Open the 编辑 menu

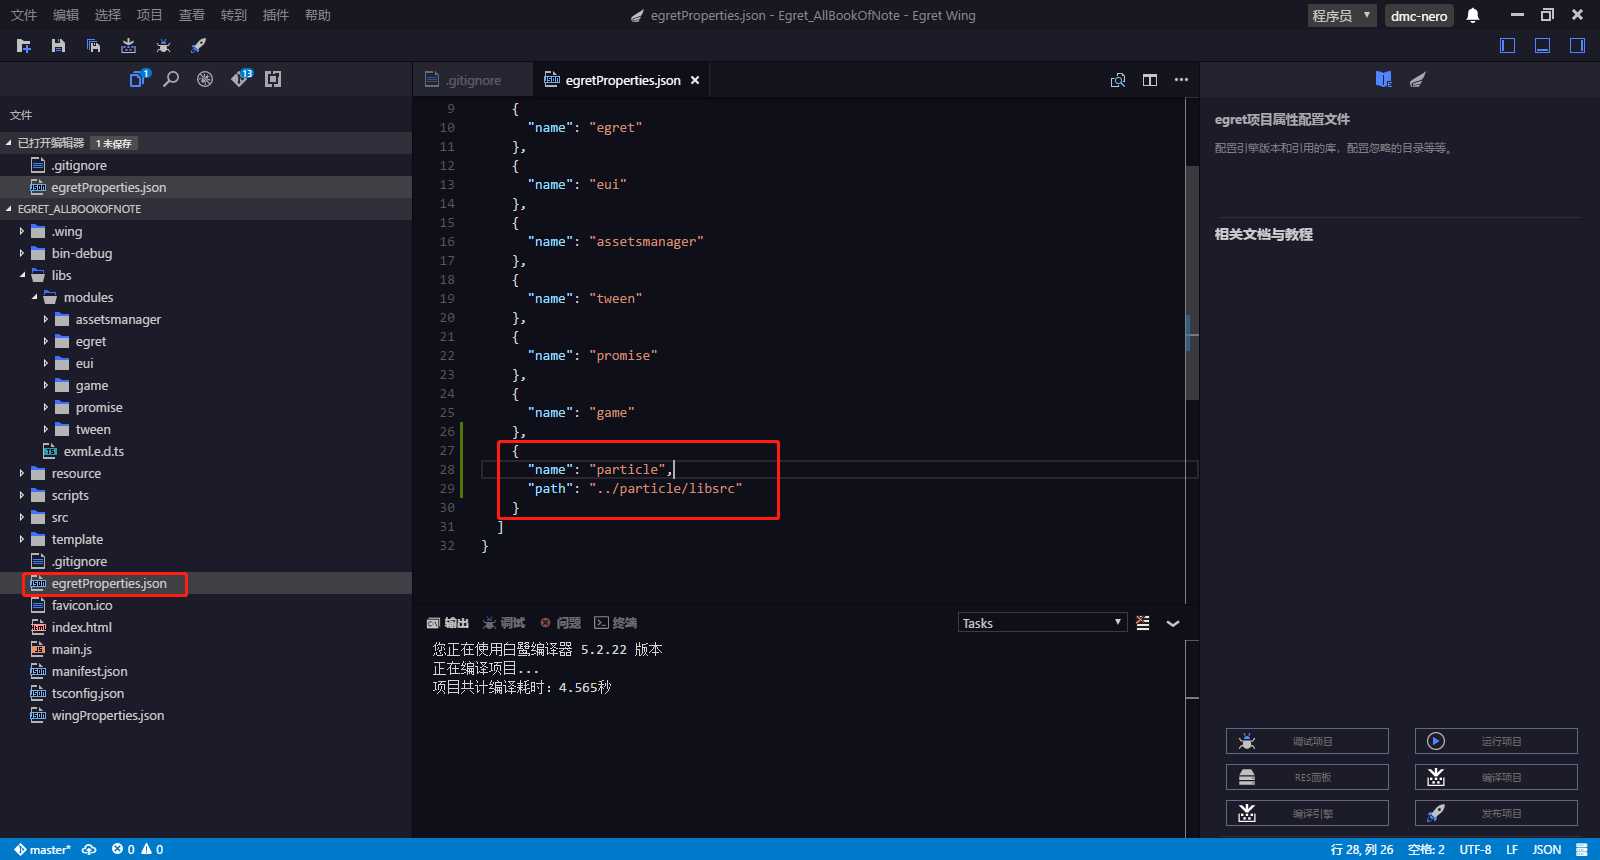[66, 15]
